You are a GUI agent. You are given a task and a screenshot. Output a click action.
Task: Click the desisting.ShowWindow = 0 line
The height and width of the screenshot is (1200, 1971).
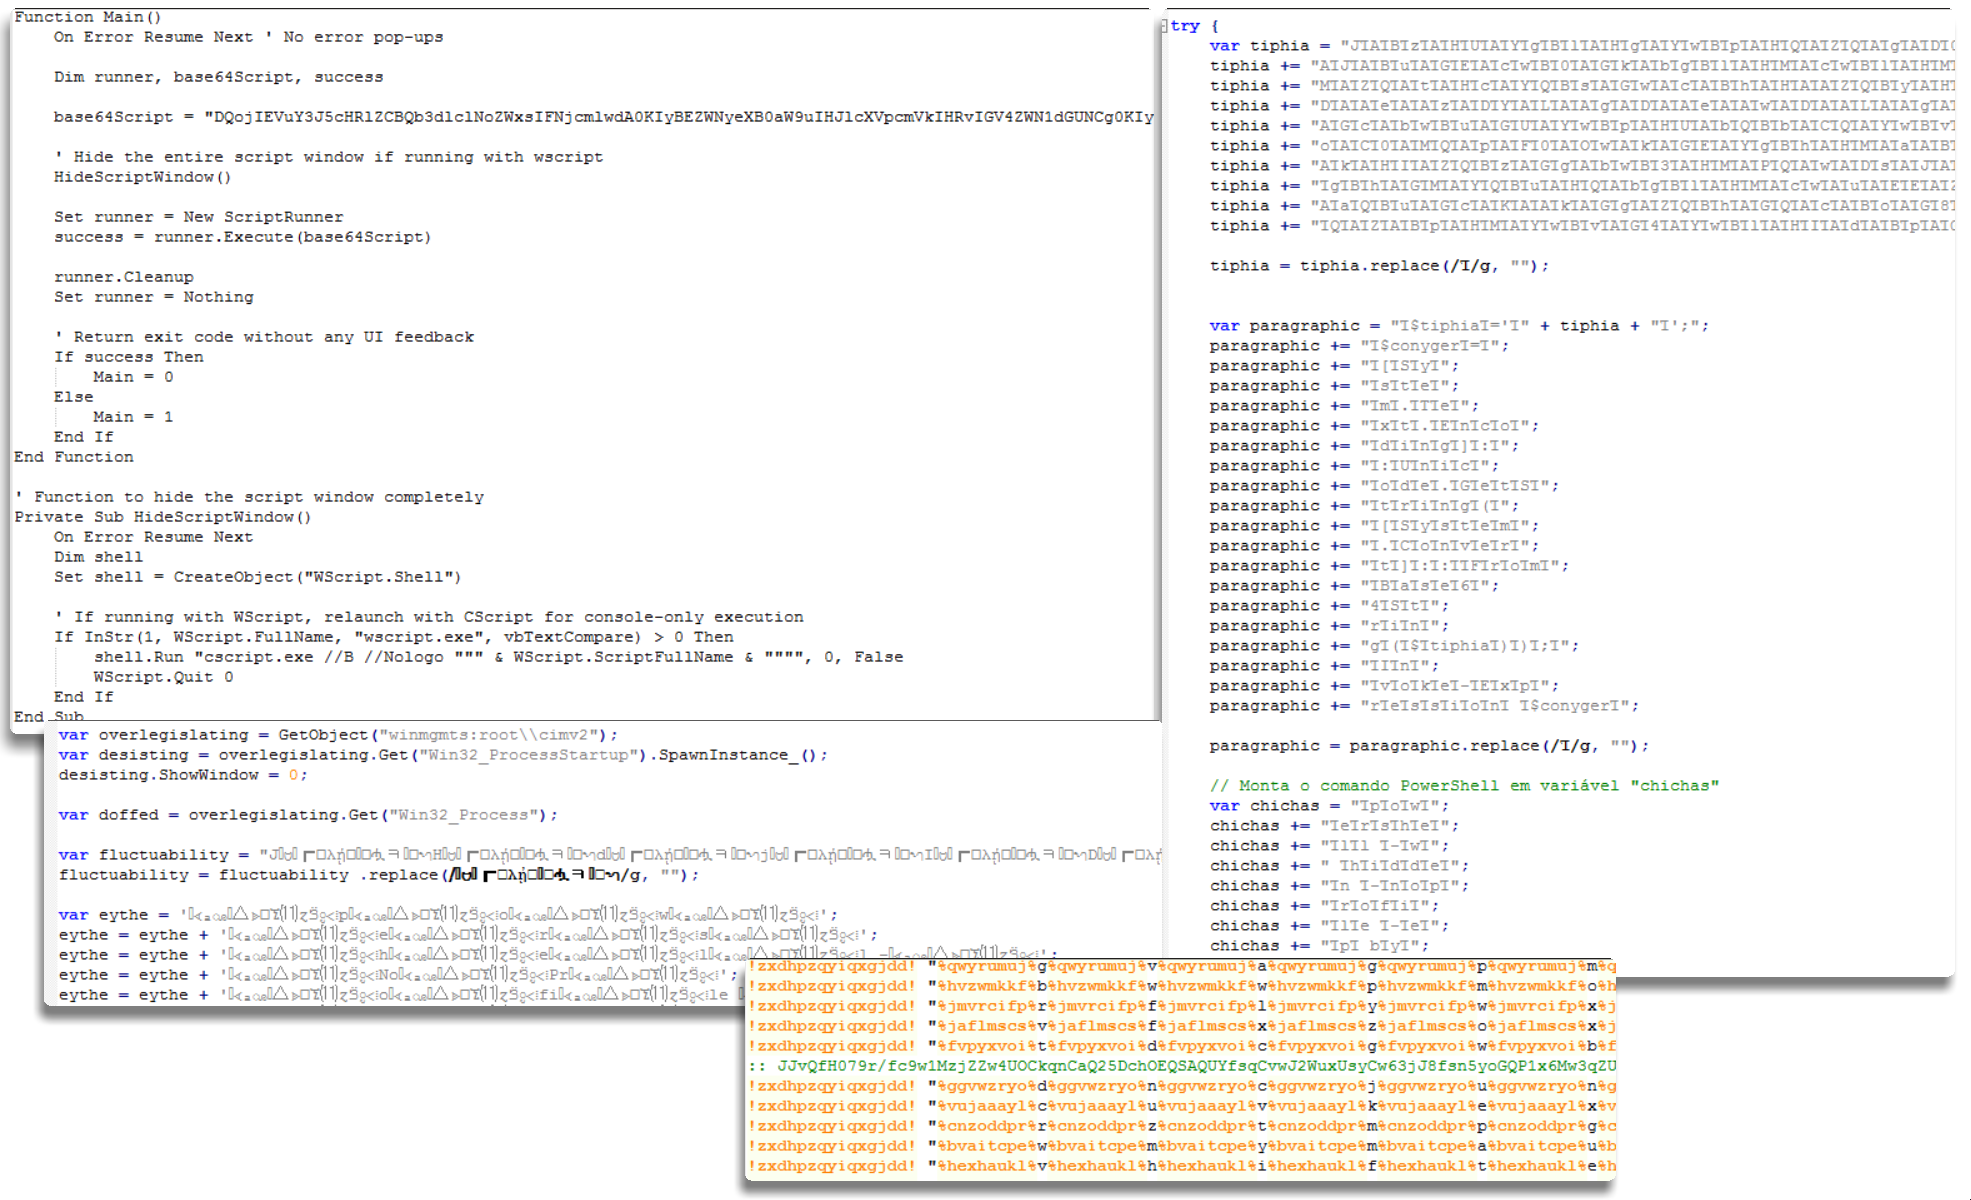(x=182, y=775)
